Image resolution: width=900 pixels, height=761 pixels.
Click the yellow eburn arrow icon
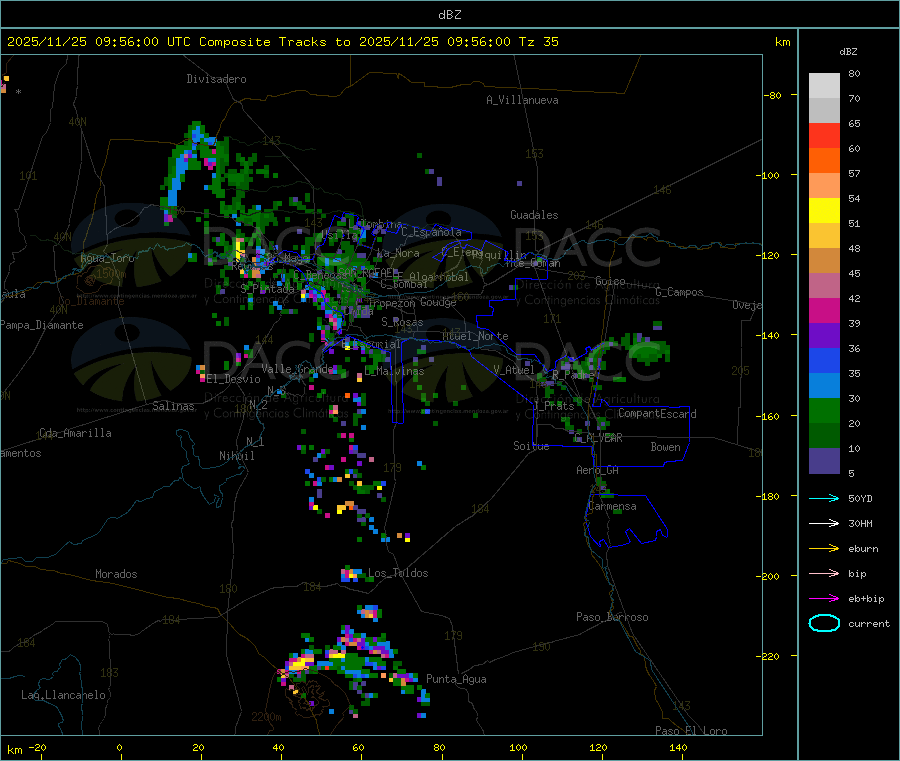click(x=824, y=548)
